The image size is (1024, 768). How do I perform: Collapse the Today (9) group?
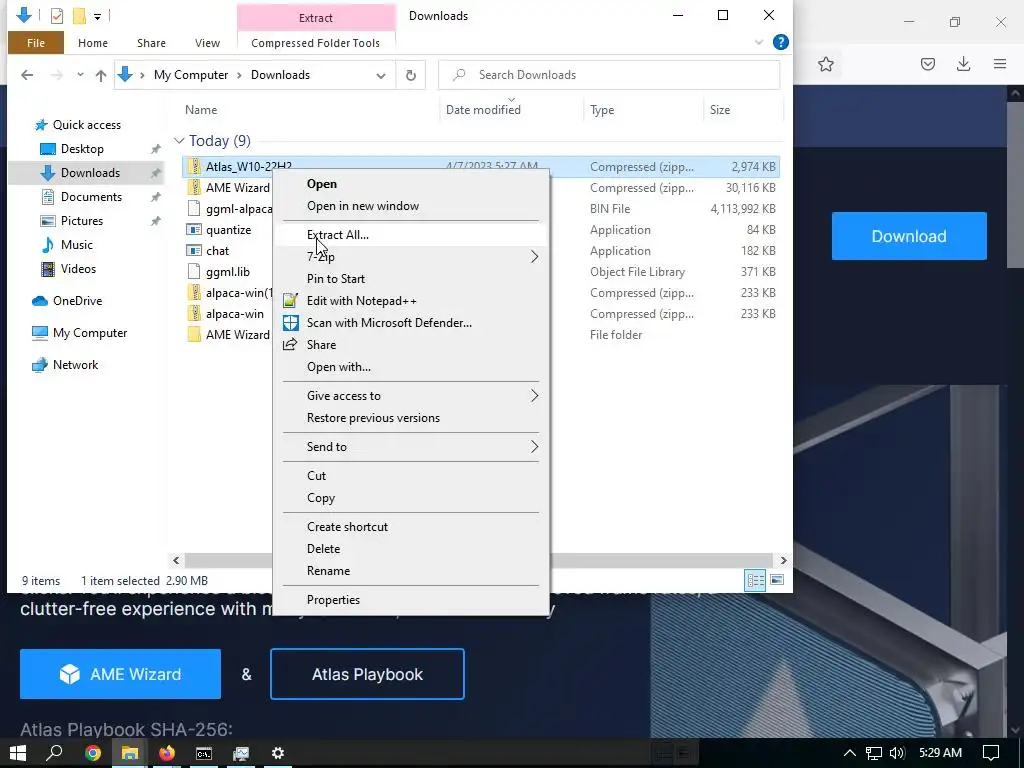click(x=179, y=141)
